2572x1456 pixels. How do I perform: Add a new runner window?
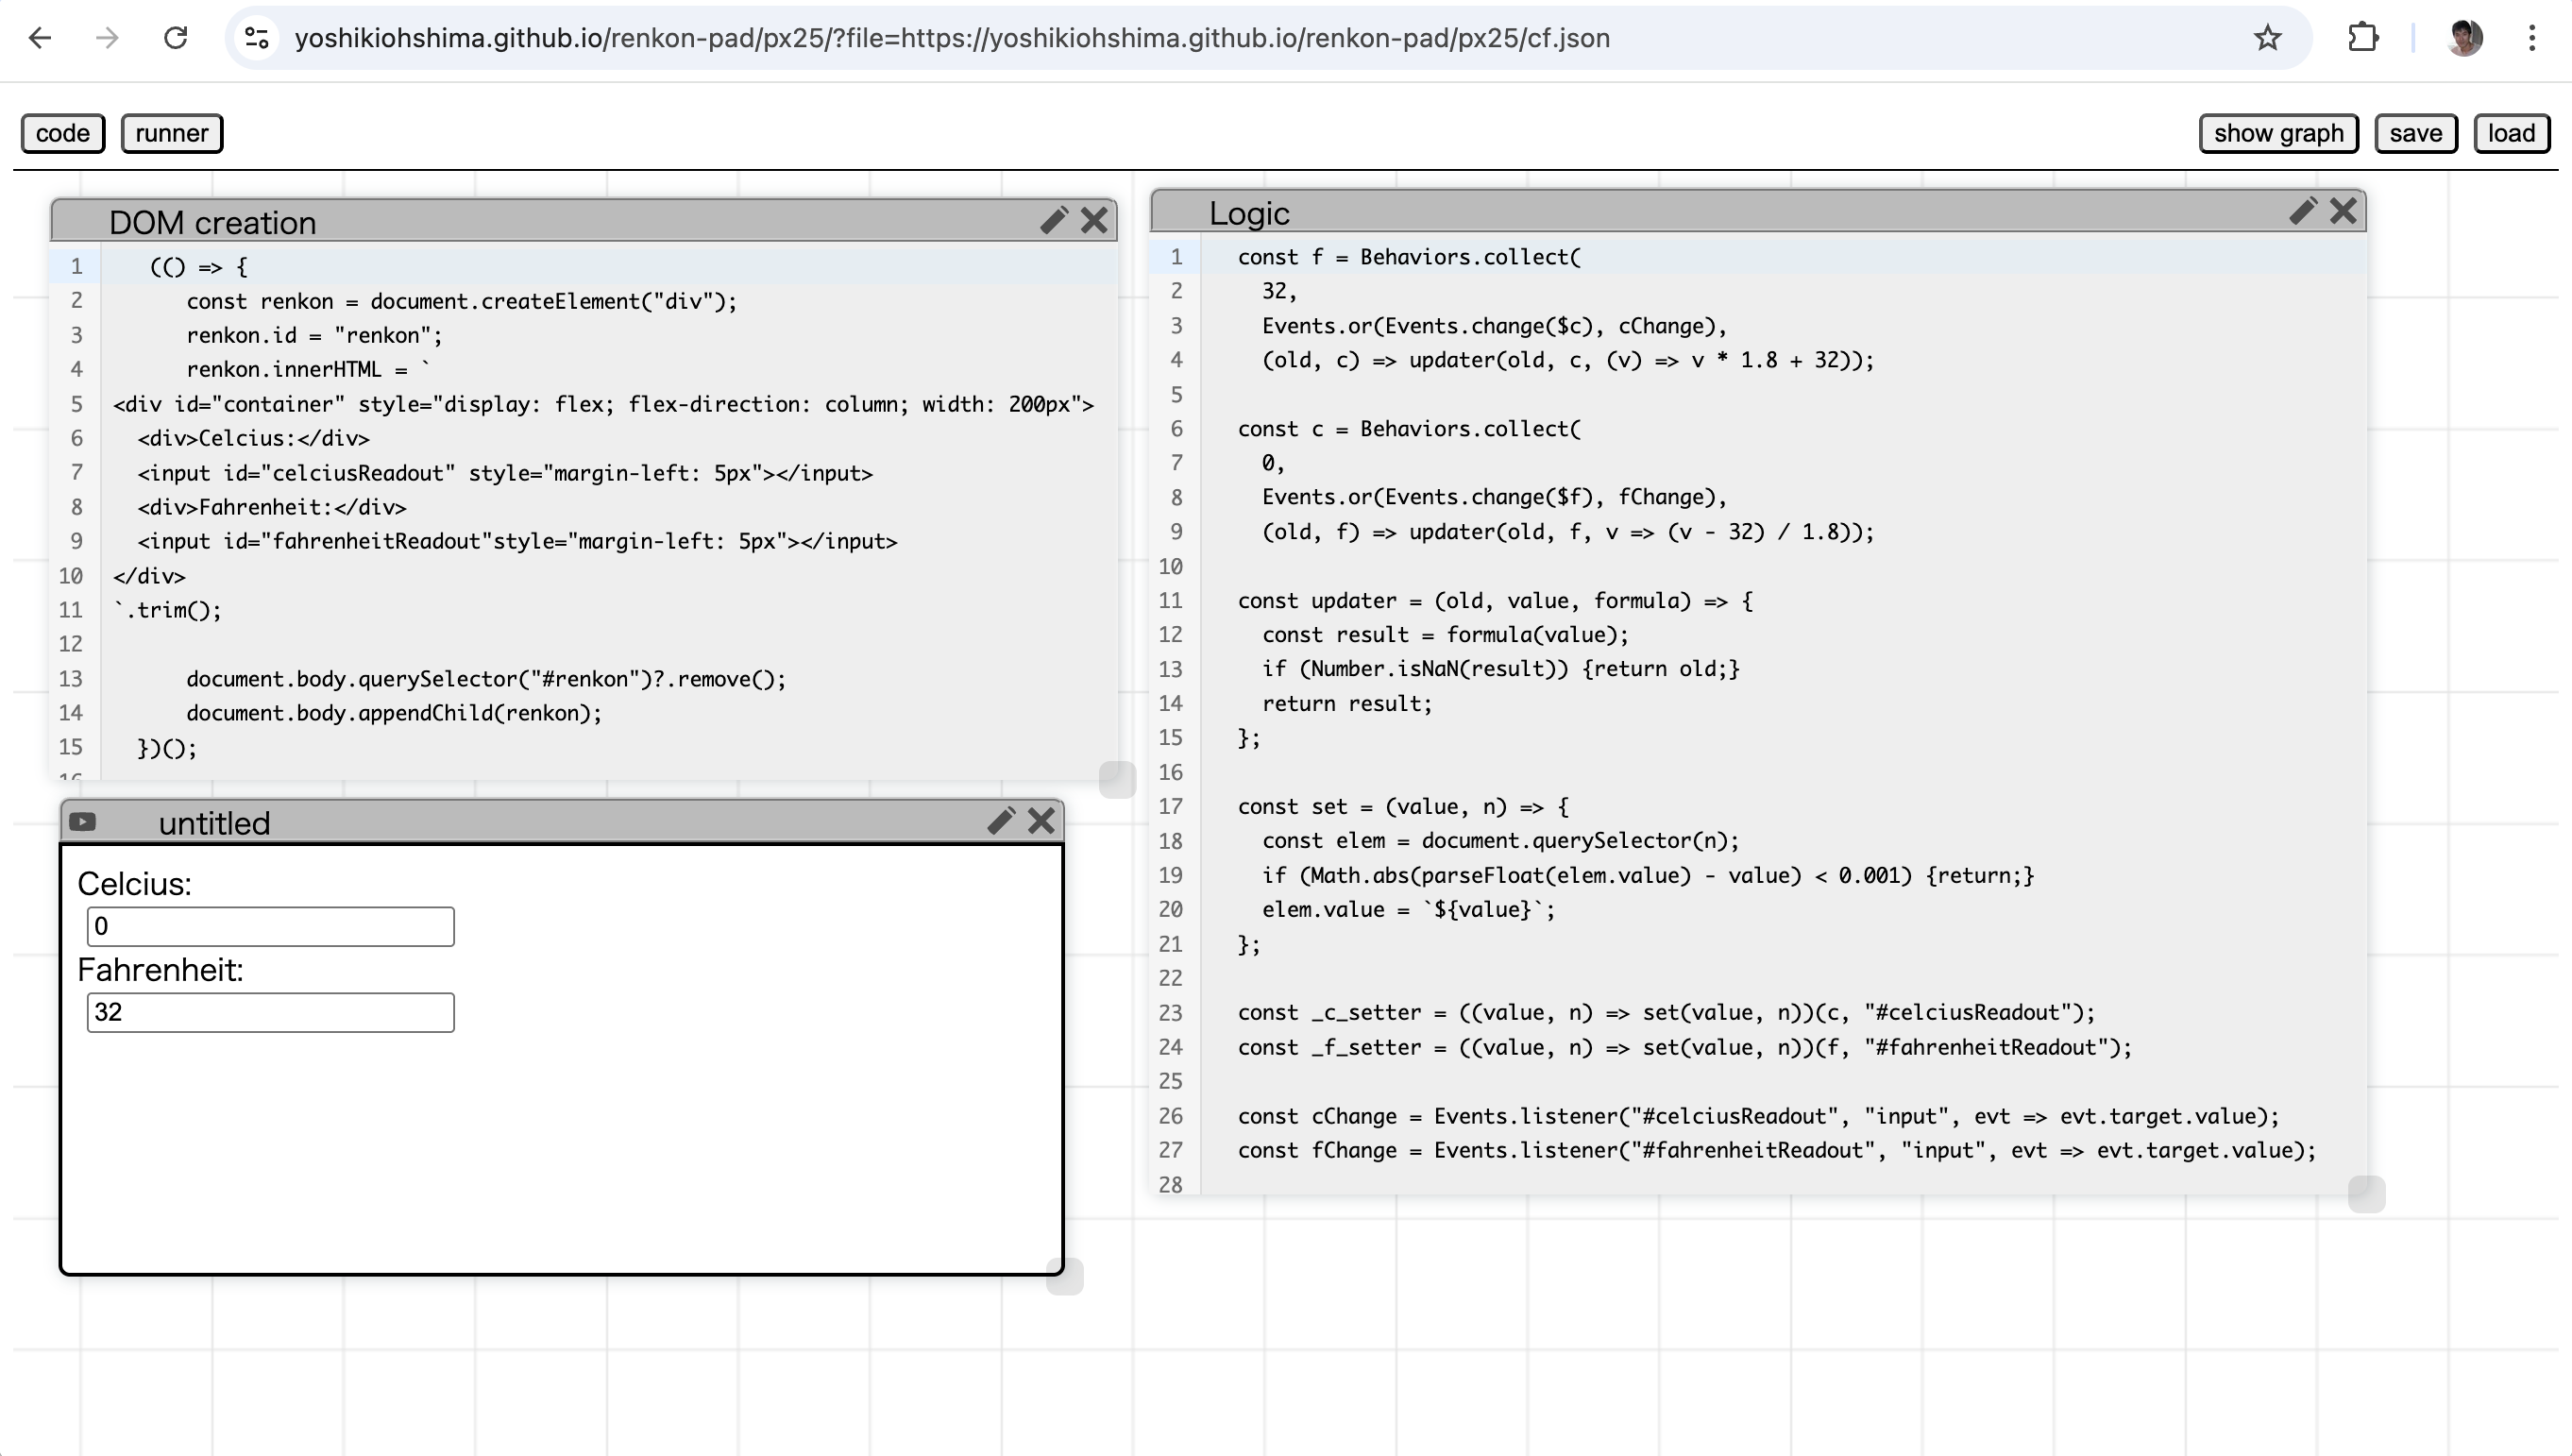tap(172, 133)
